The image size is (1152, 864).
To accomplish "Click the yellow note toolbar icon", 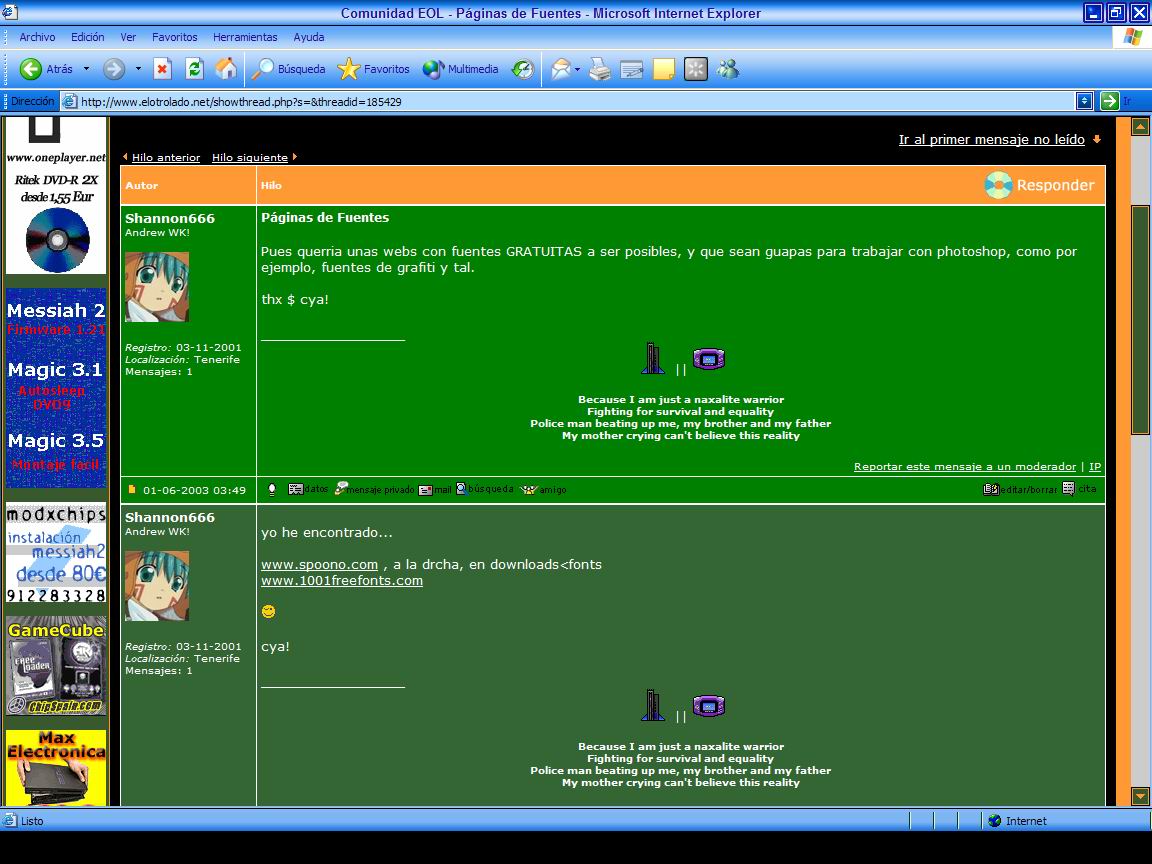I will click(x=663, y=69).
